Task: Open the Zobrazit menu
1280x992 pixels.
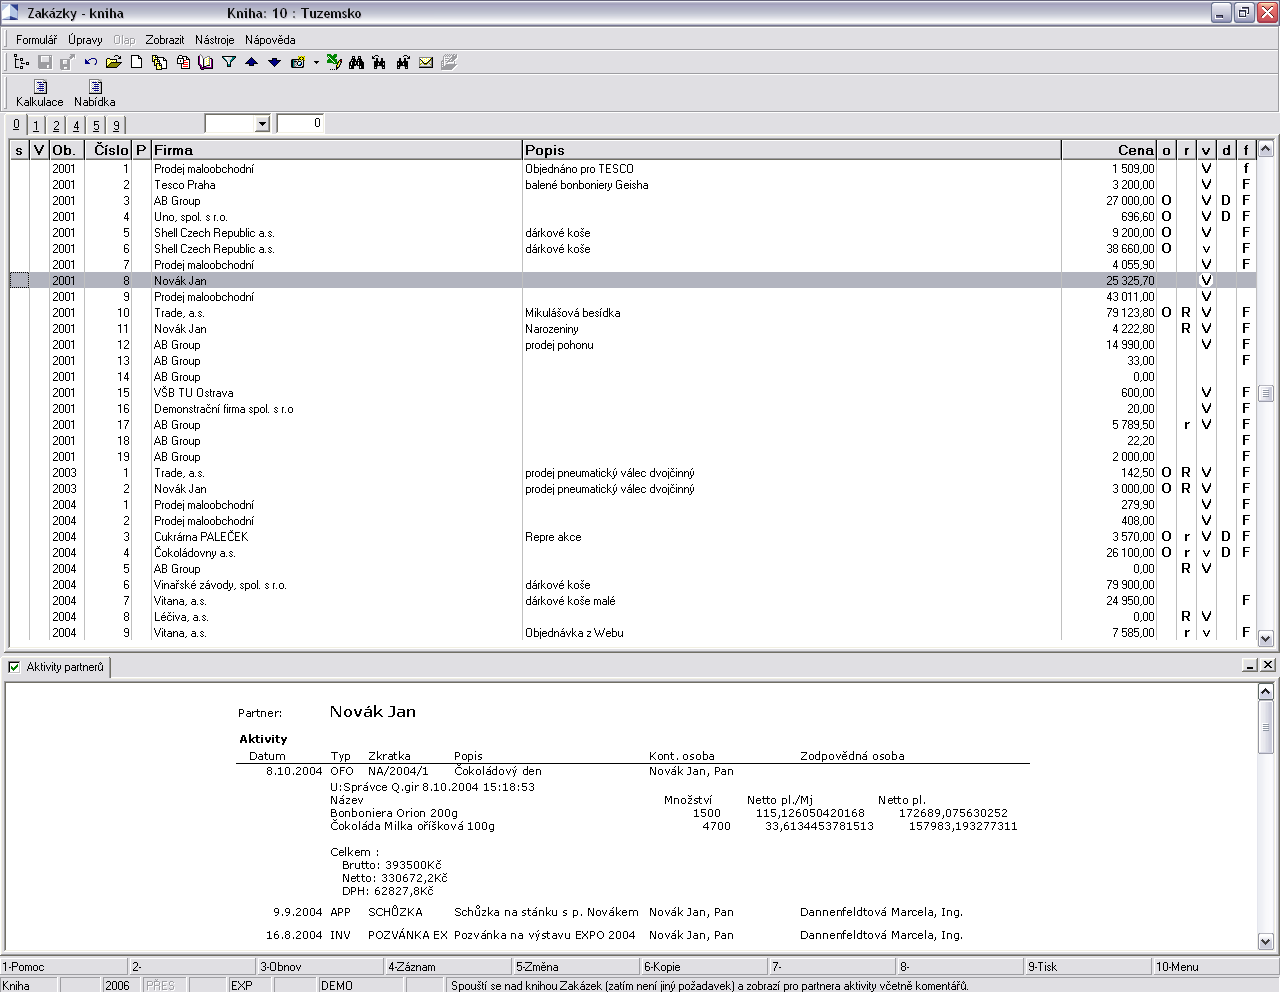Action: pyautogui.click(x=165, y=40)
